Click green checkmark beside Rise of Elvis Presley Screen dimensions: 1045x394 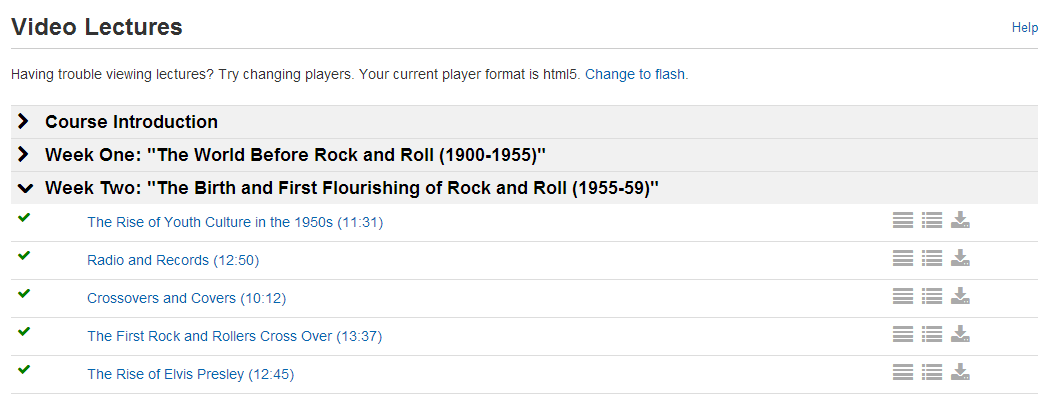(x=24, y=369)
